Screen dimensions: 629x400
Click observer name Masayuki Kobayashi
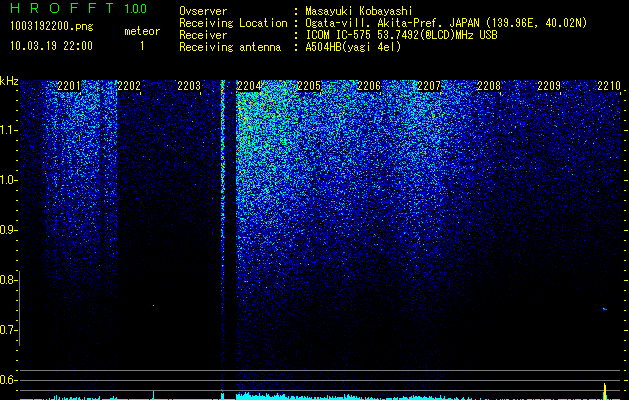(x=359, y=11)
